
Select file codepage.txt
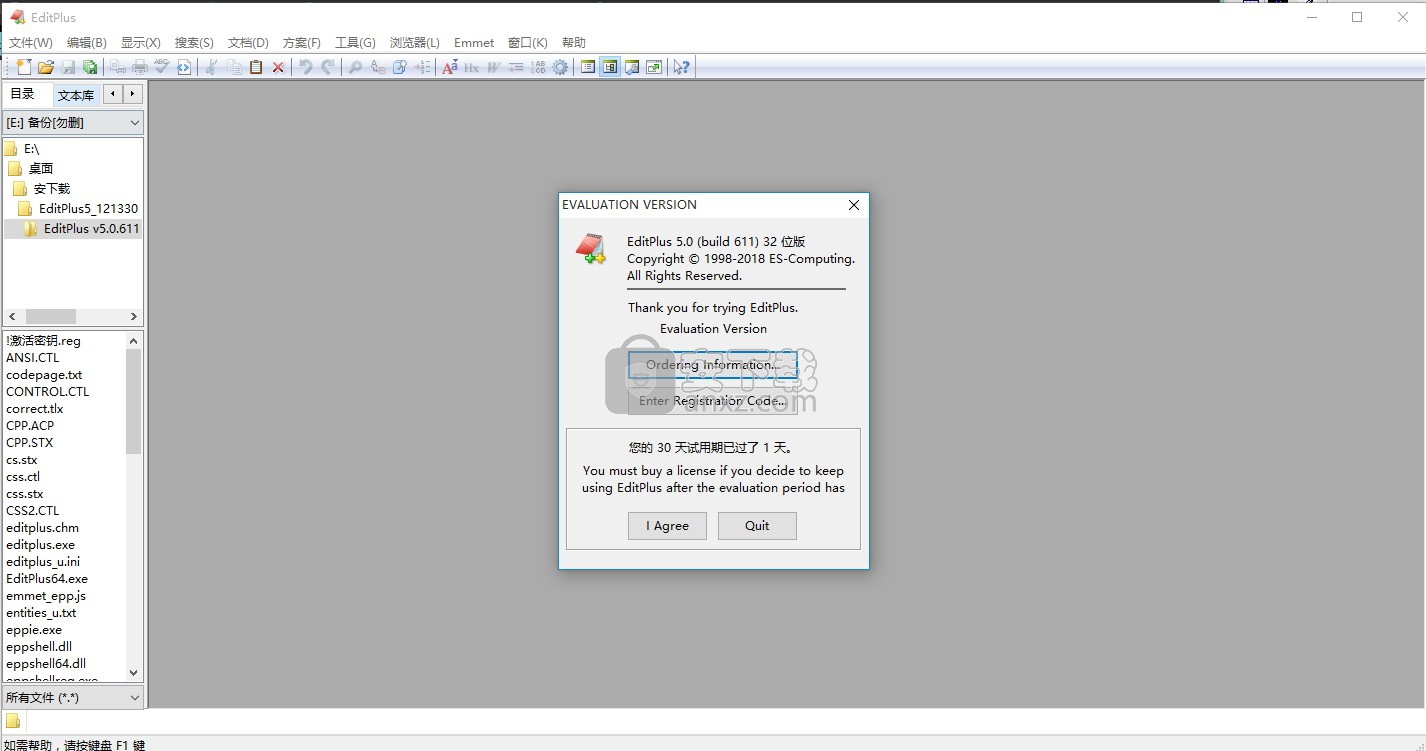point(44,375)
